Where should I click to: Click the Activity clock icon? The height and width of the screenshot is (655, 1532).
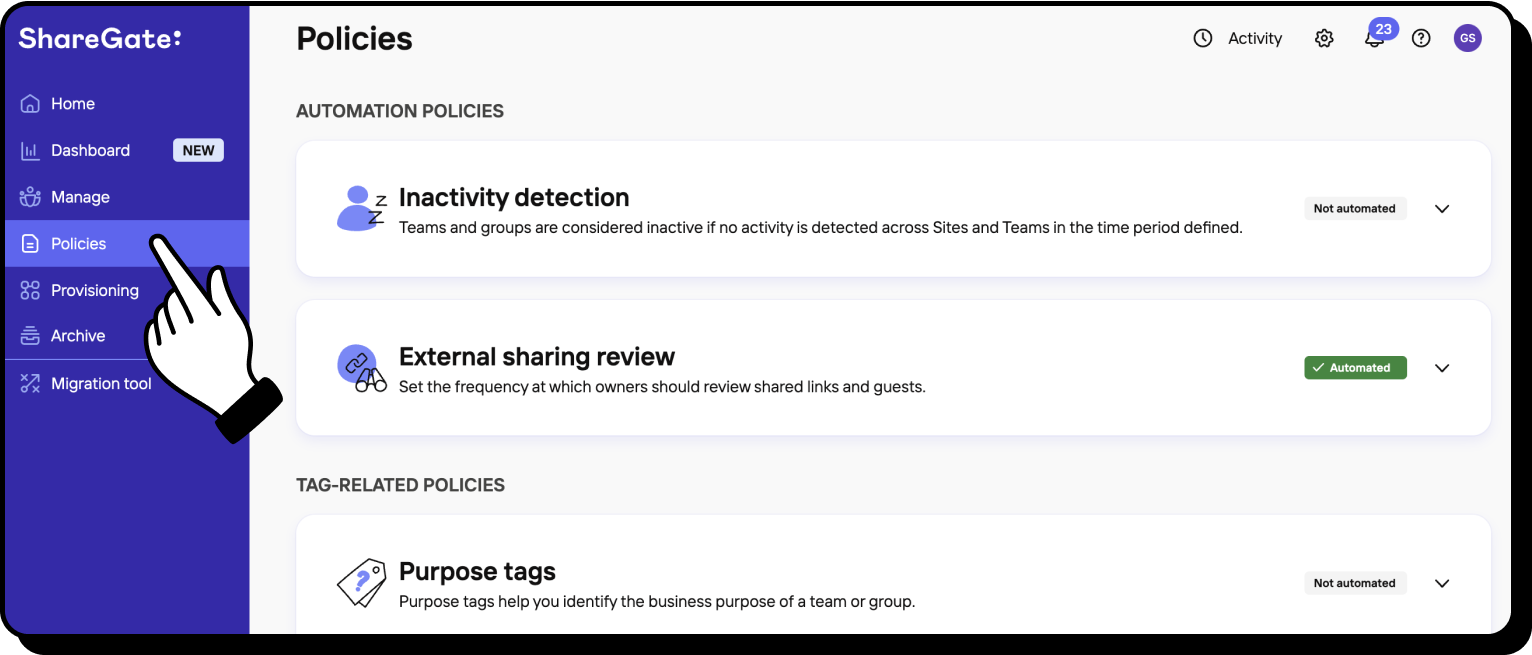[x=1203, y=38]
